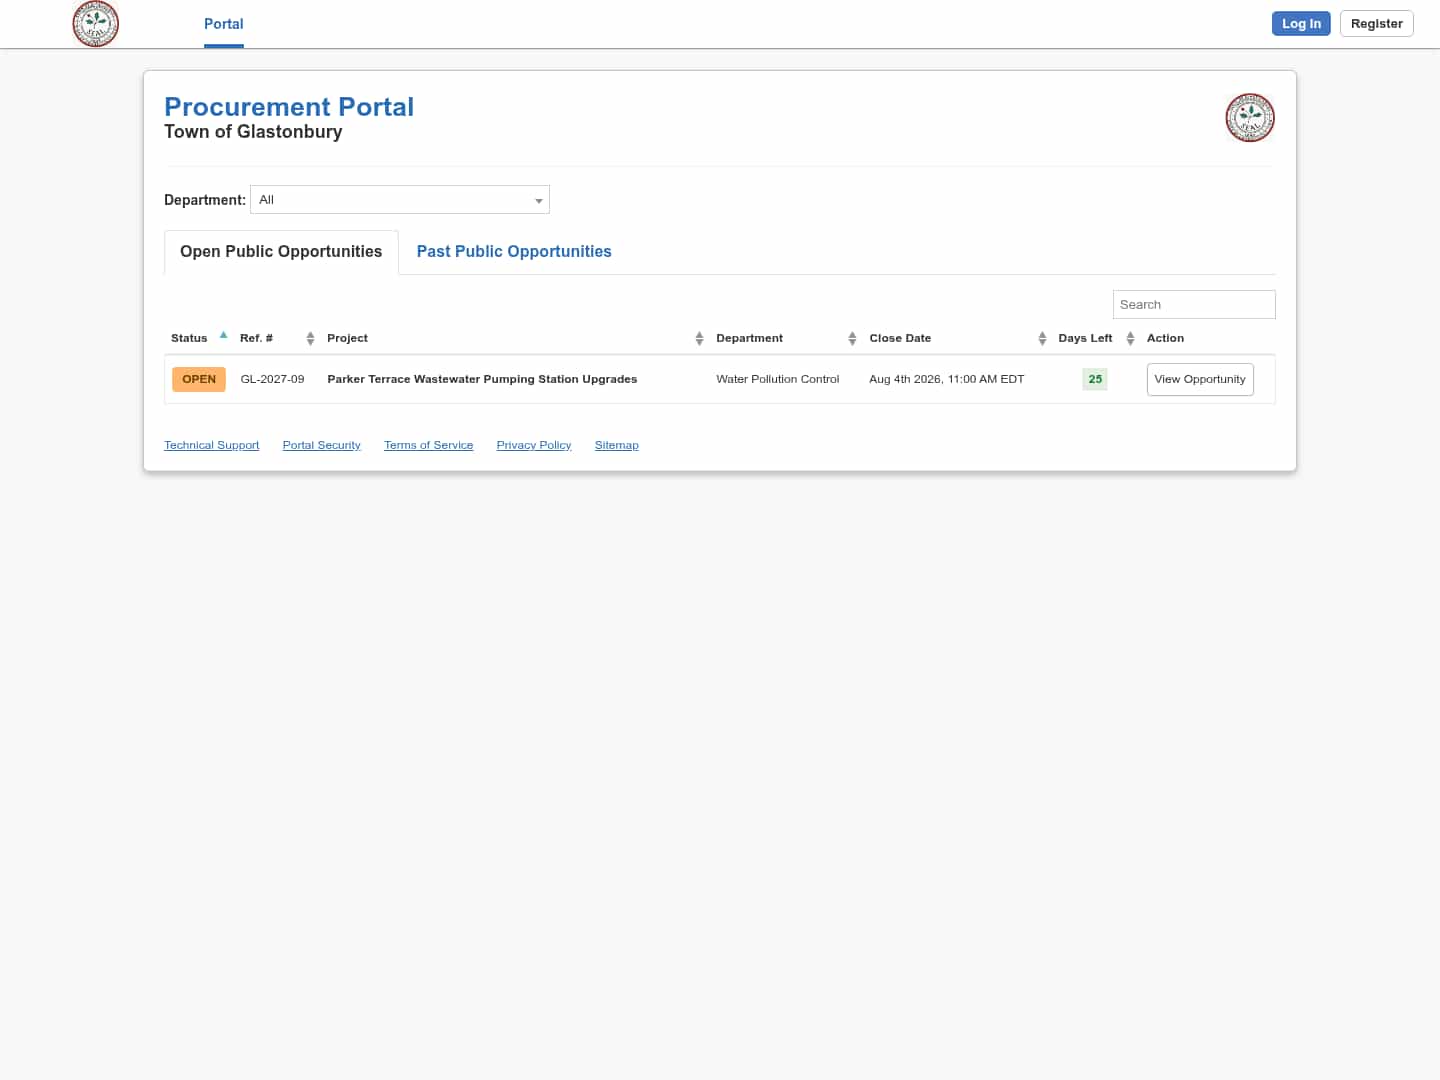Click reference number GL-2027-09
The height and width of the screenshot is (1080, 1440).
click(x=272, y=379)
